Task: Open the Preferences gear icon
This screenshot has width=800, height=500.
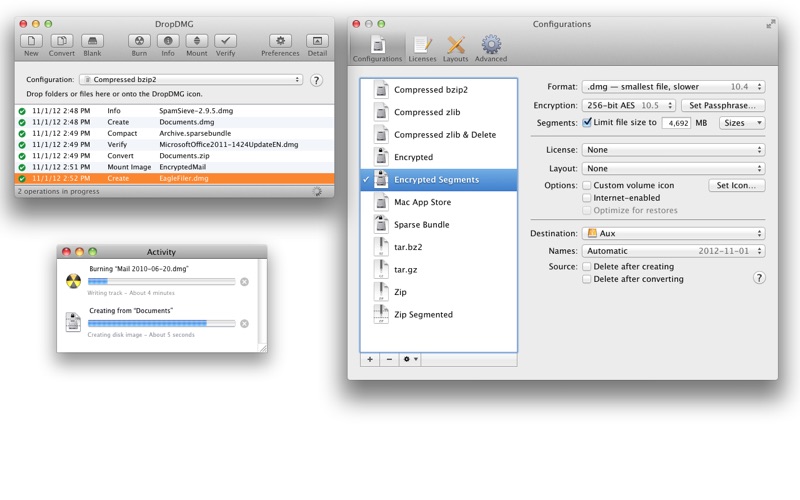Action: 280,42
